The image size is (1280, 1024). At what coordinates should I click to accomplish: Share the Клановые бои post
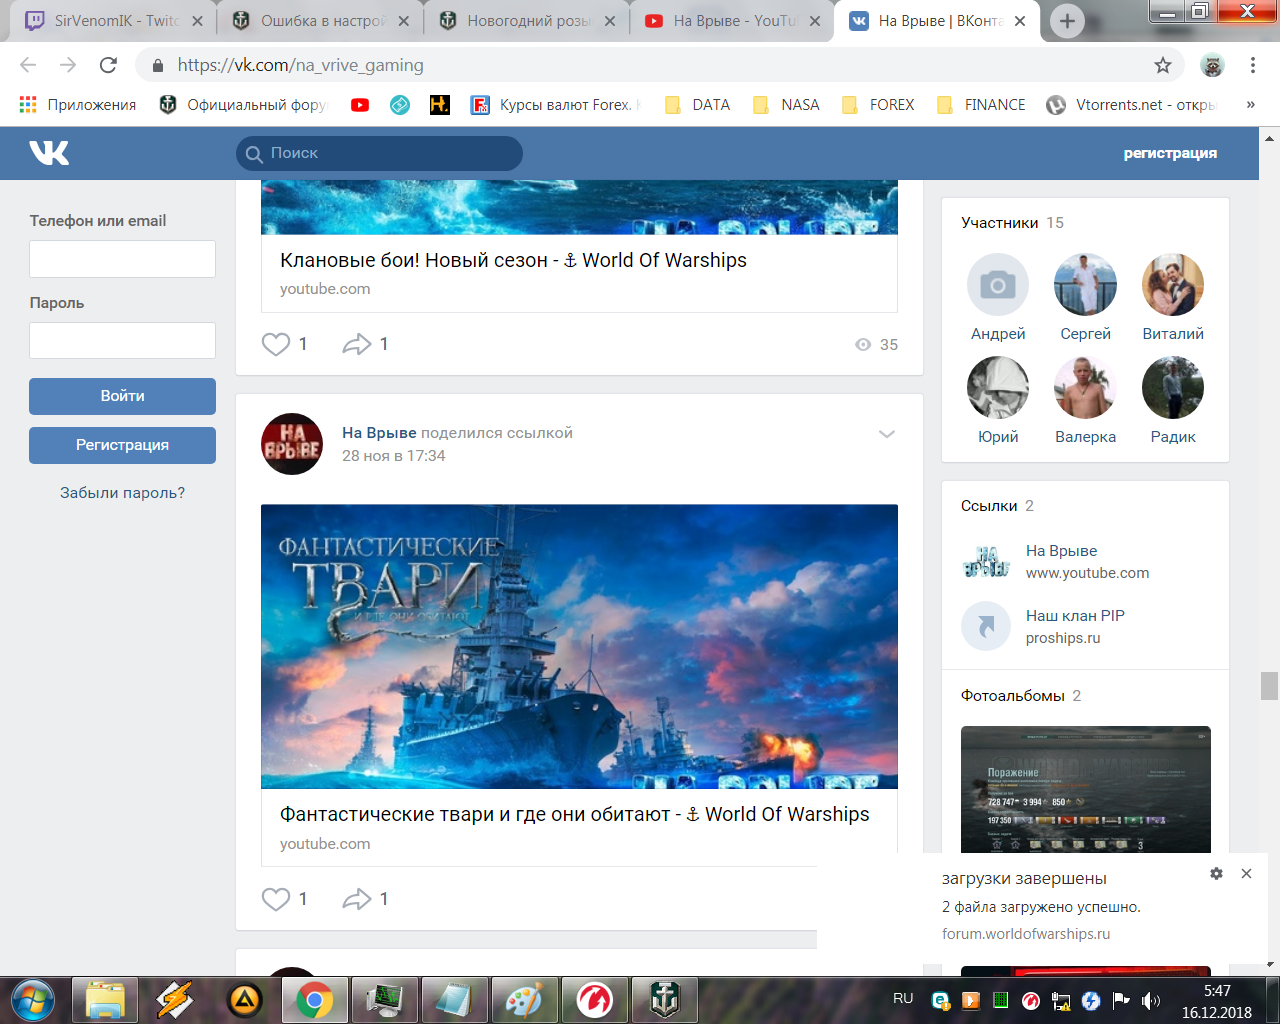[357, 344]
